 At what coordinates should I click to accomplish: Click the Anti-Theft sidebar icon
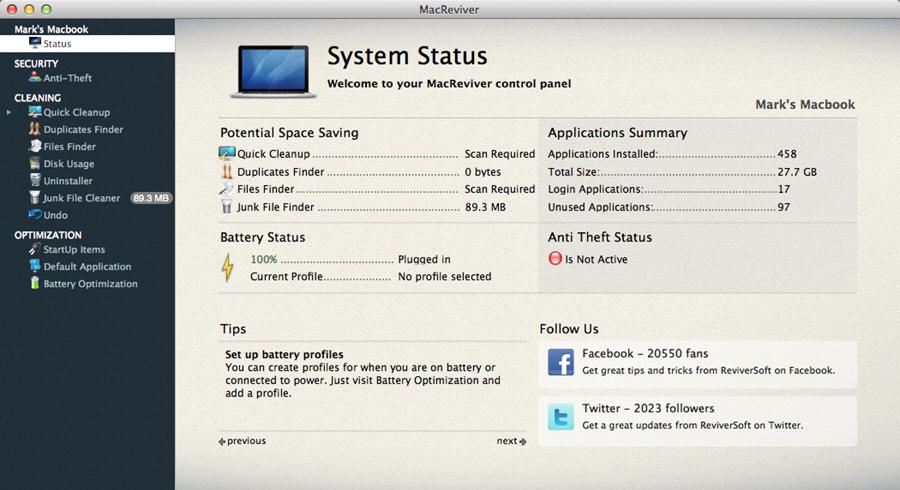35,77
